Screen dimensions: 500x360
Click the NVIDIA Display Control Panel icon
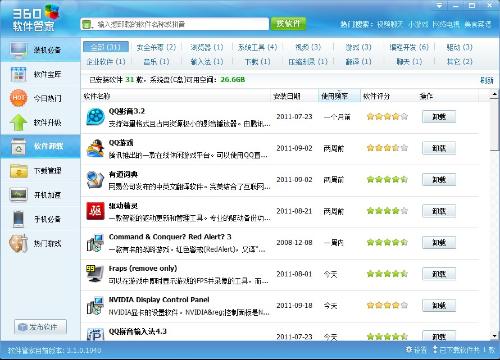point(95,306)
